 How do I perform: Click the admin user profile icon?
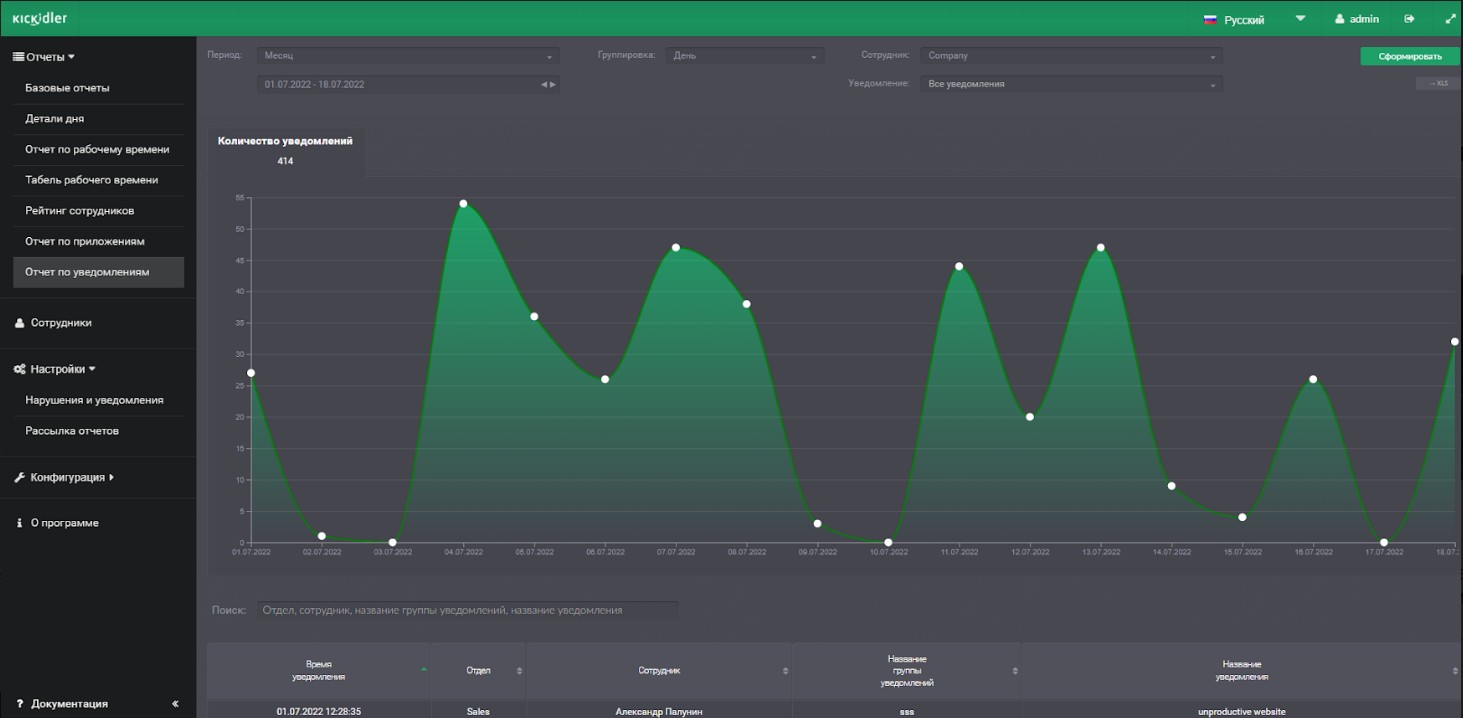point(1340,19)
